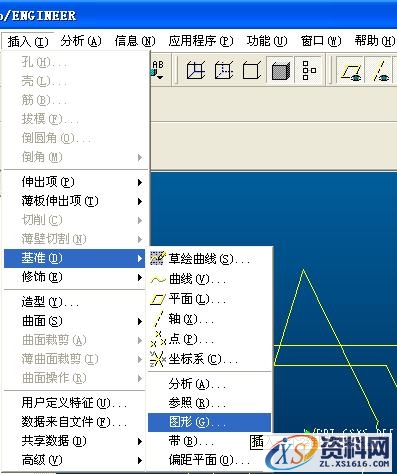The width and height of the screenshot is (397, 474).
Task: Select highlighted 图形(G) option
Action: pyautogui.click(x=210, y=422)
